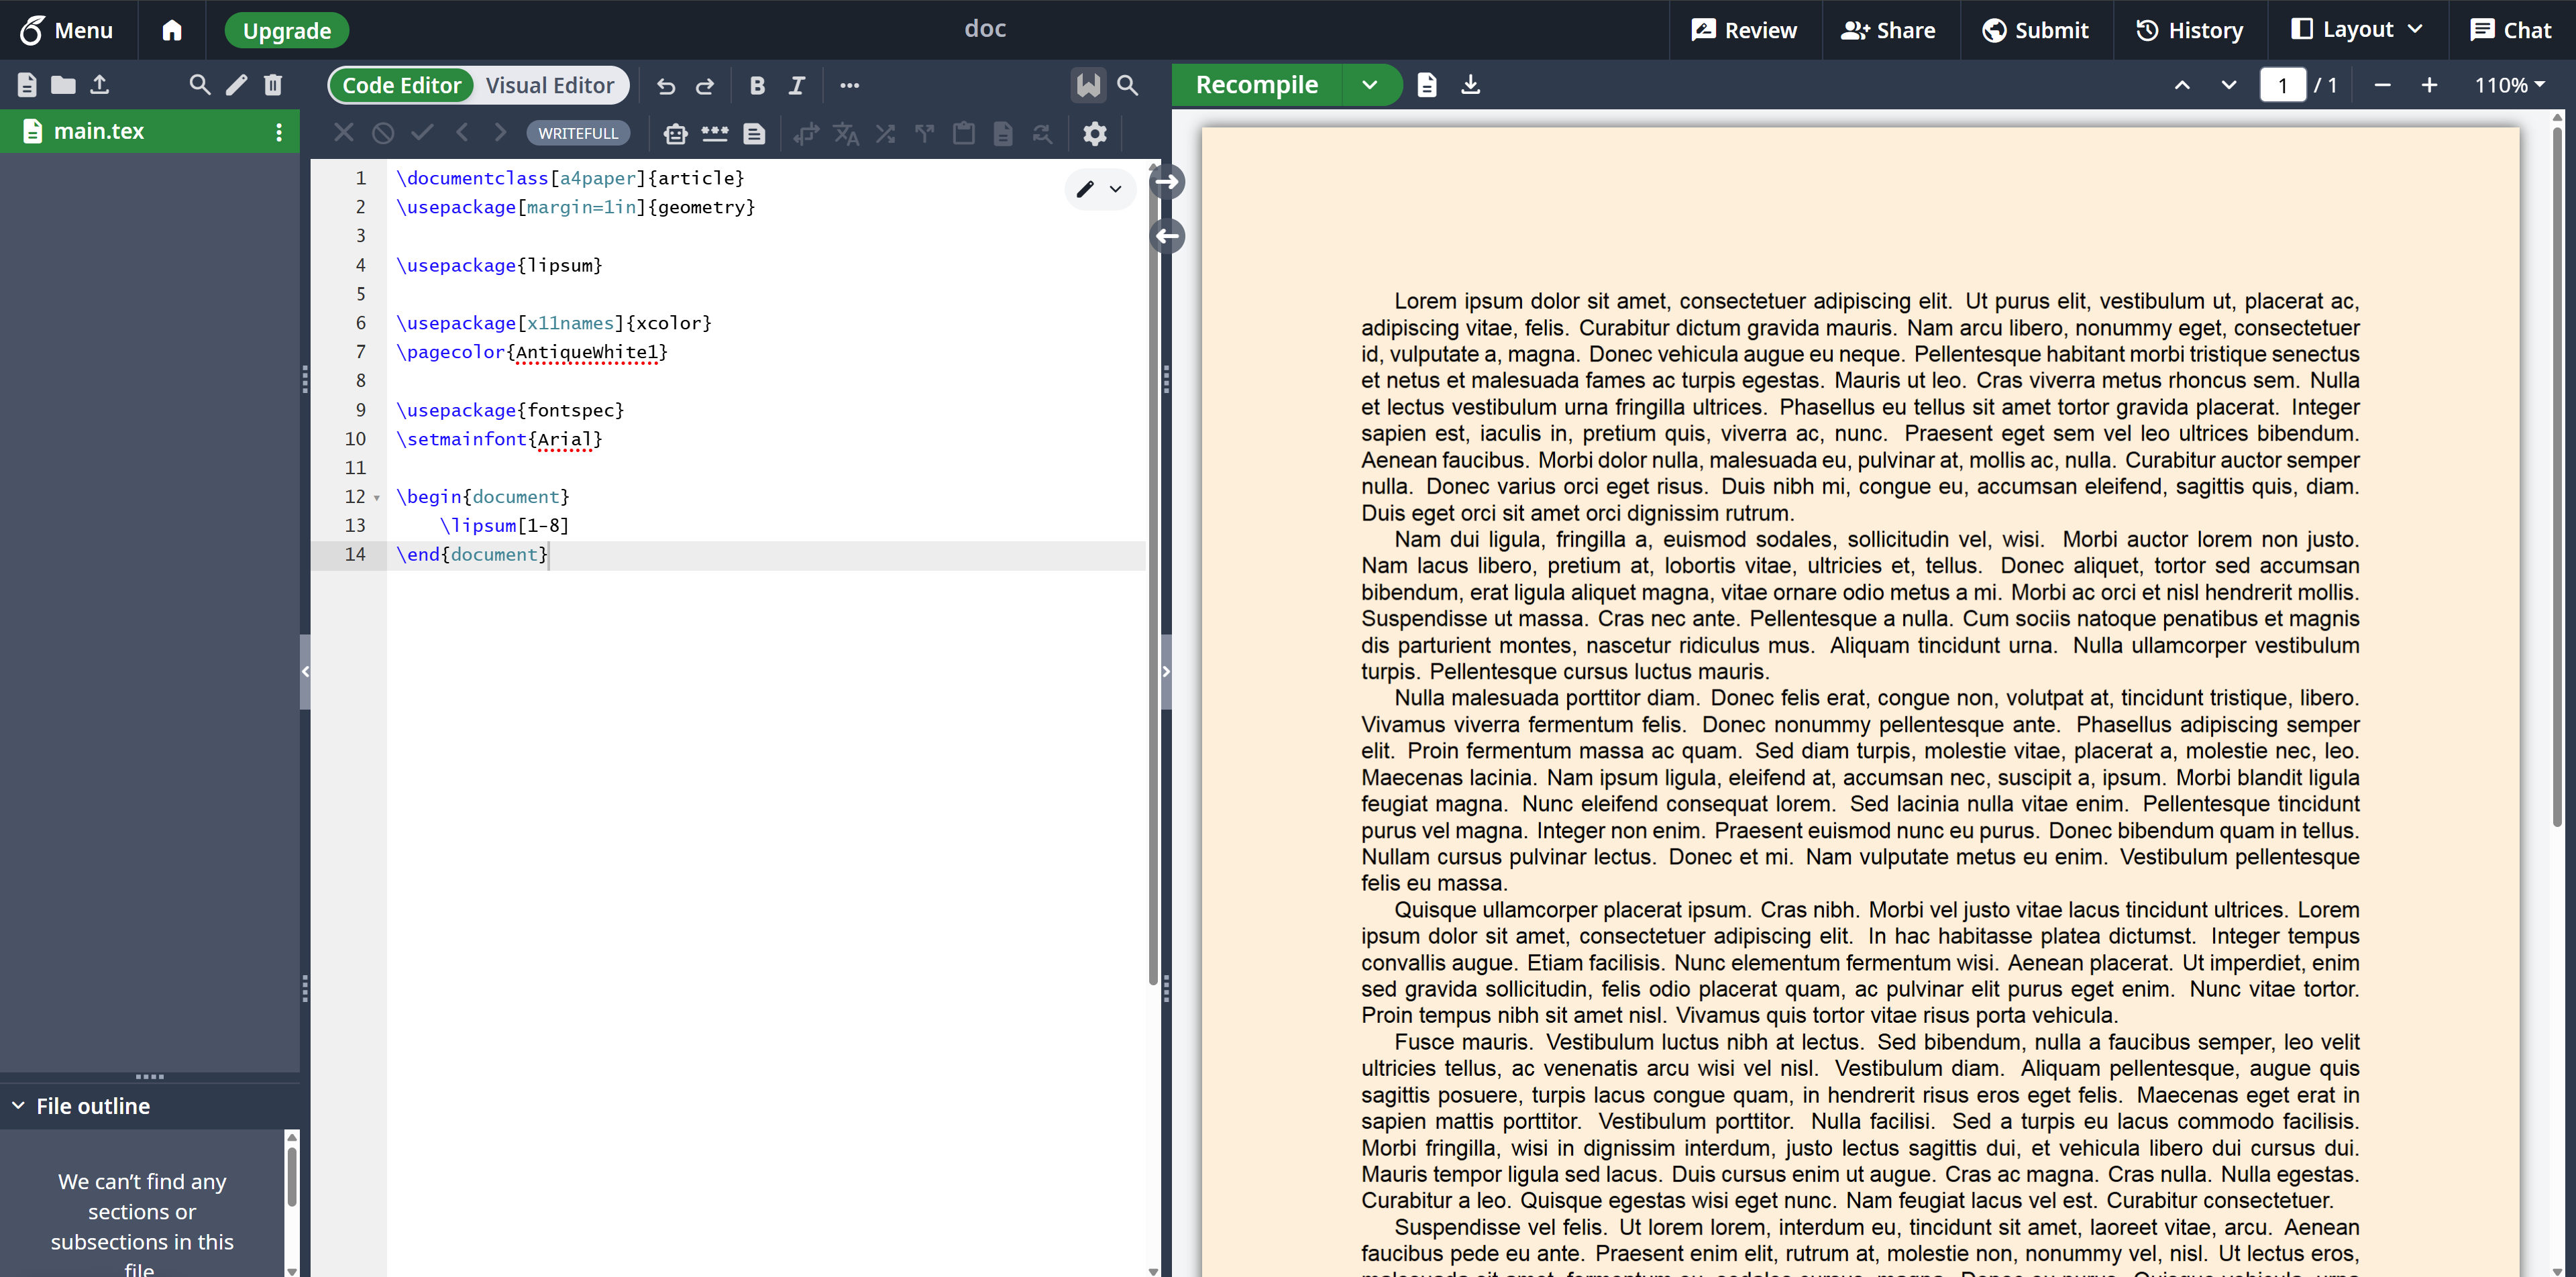Open the home dashboard icon
The image size is (2576, 1277).
pyautogui.click(x=172, y=30)
